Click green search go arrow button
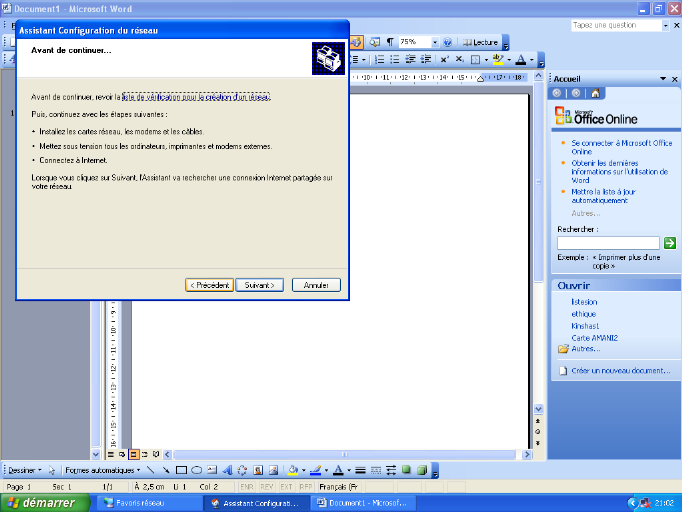This screenshot has height=512, width=682. pos(670,243)
